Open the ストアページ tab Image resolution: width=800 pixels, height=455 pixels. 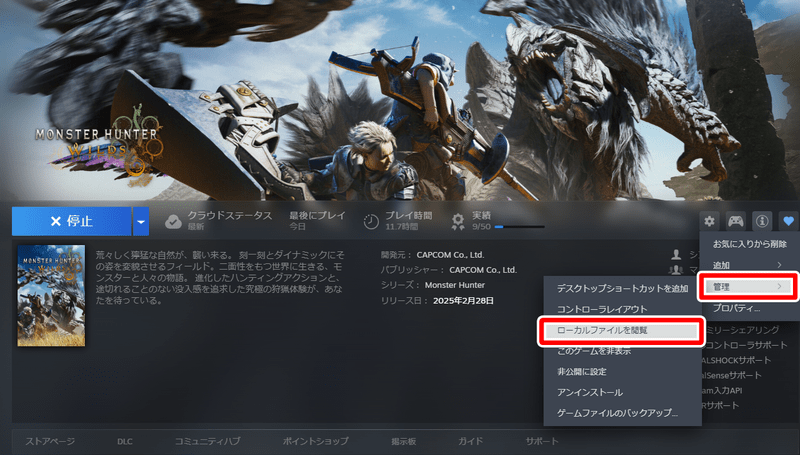click(x=50, y=441)
